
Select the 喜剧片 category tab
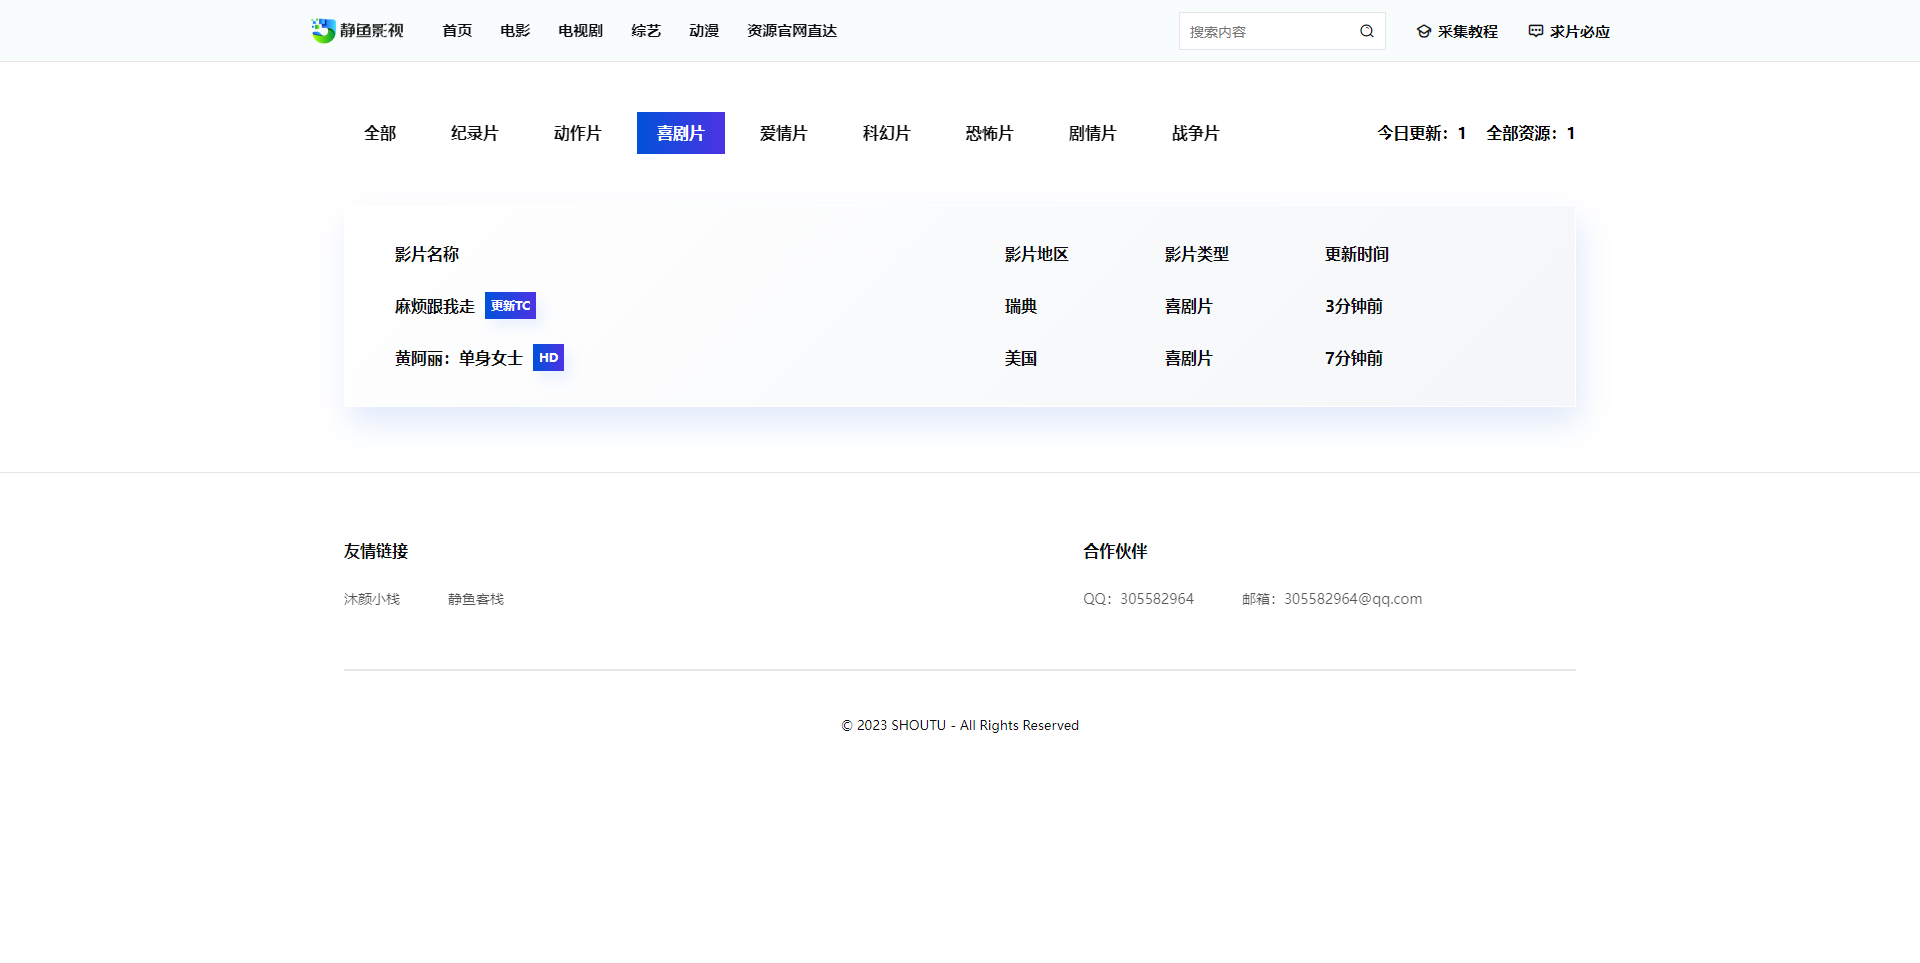tap(680, 133)
